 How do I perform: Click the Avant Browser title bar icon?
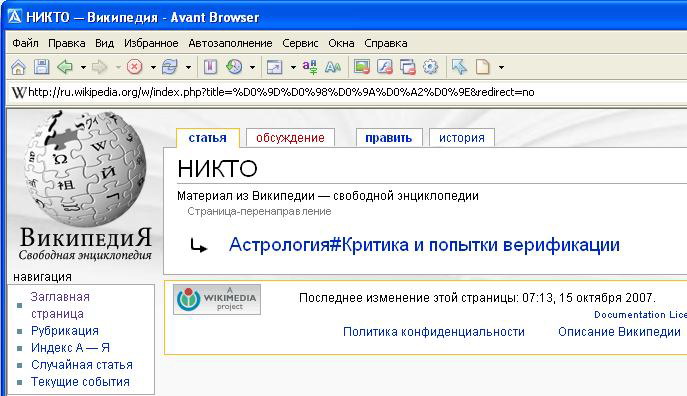15,17
